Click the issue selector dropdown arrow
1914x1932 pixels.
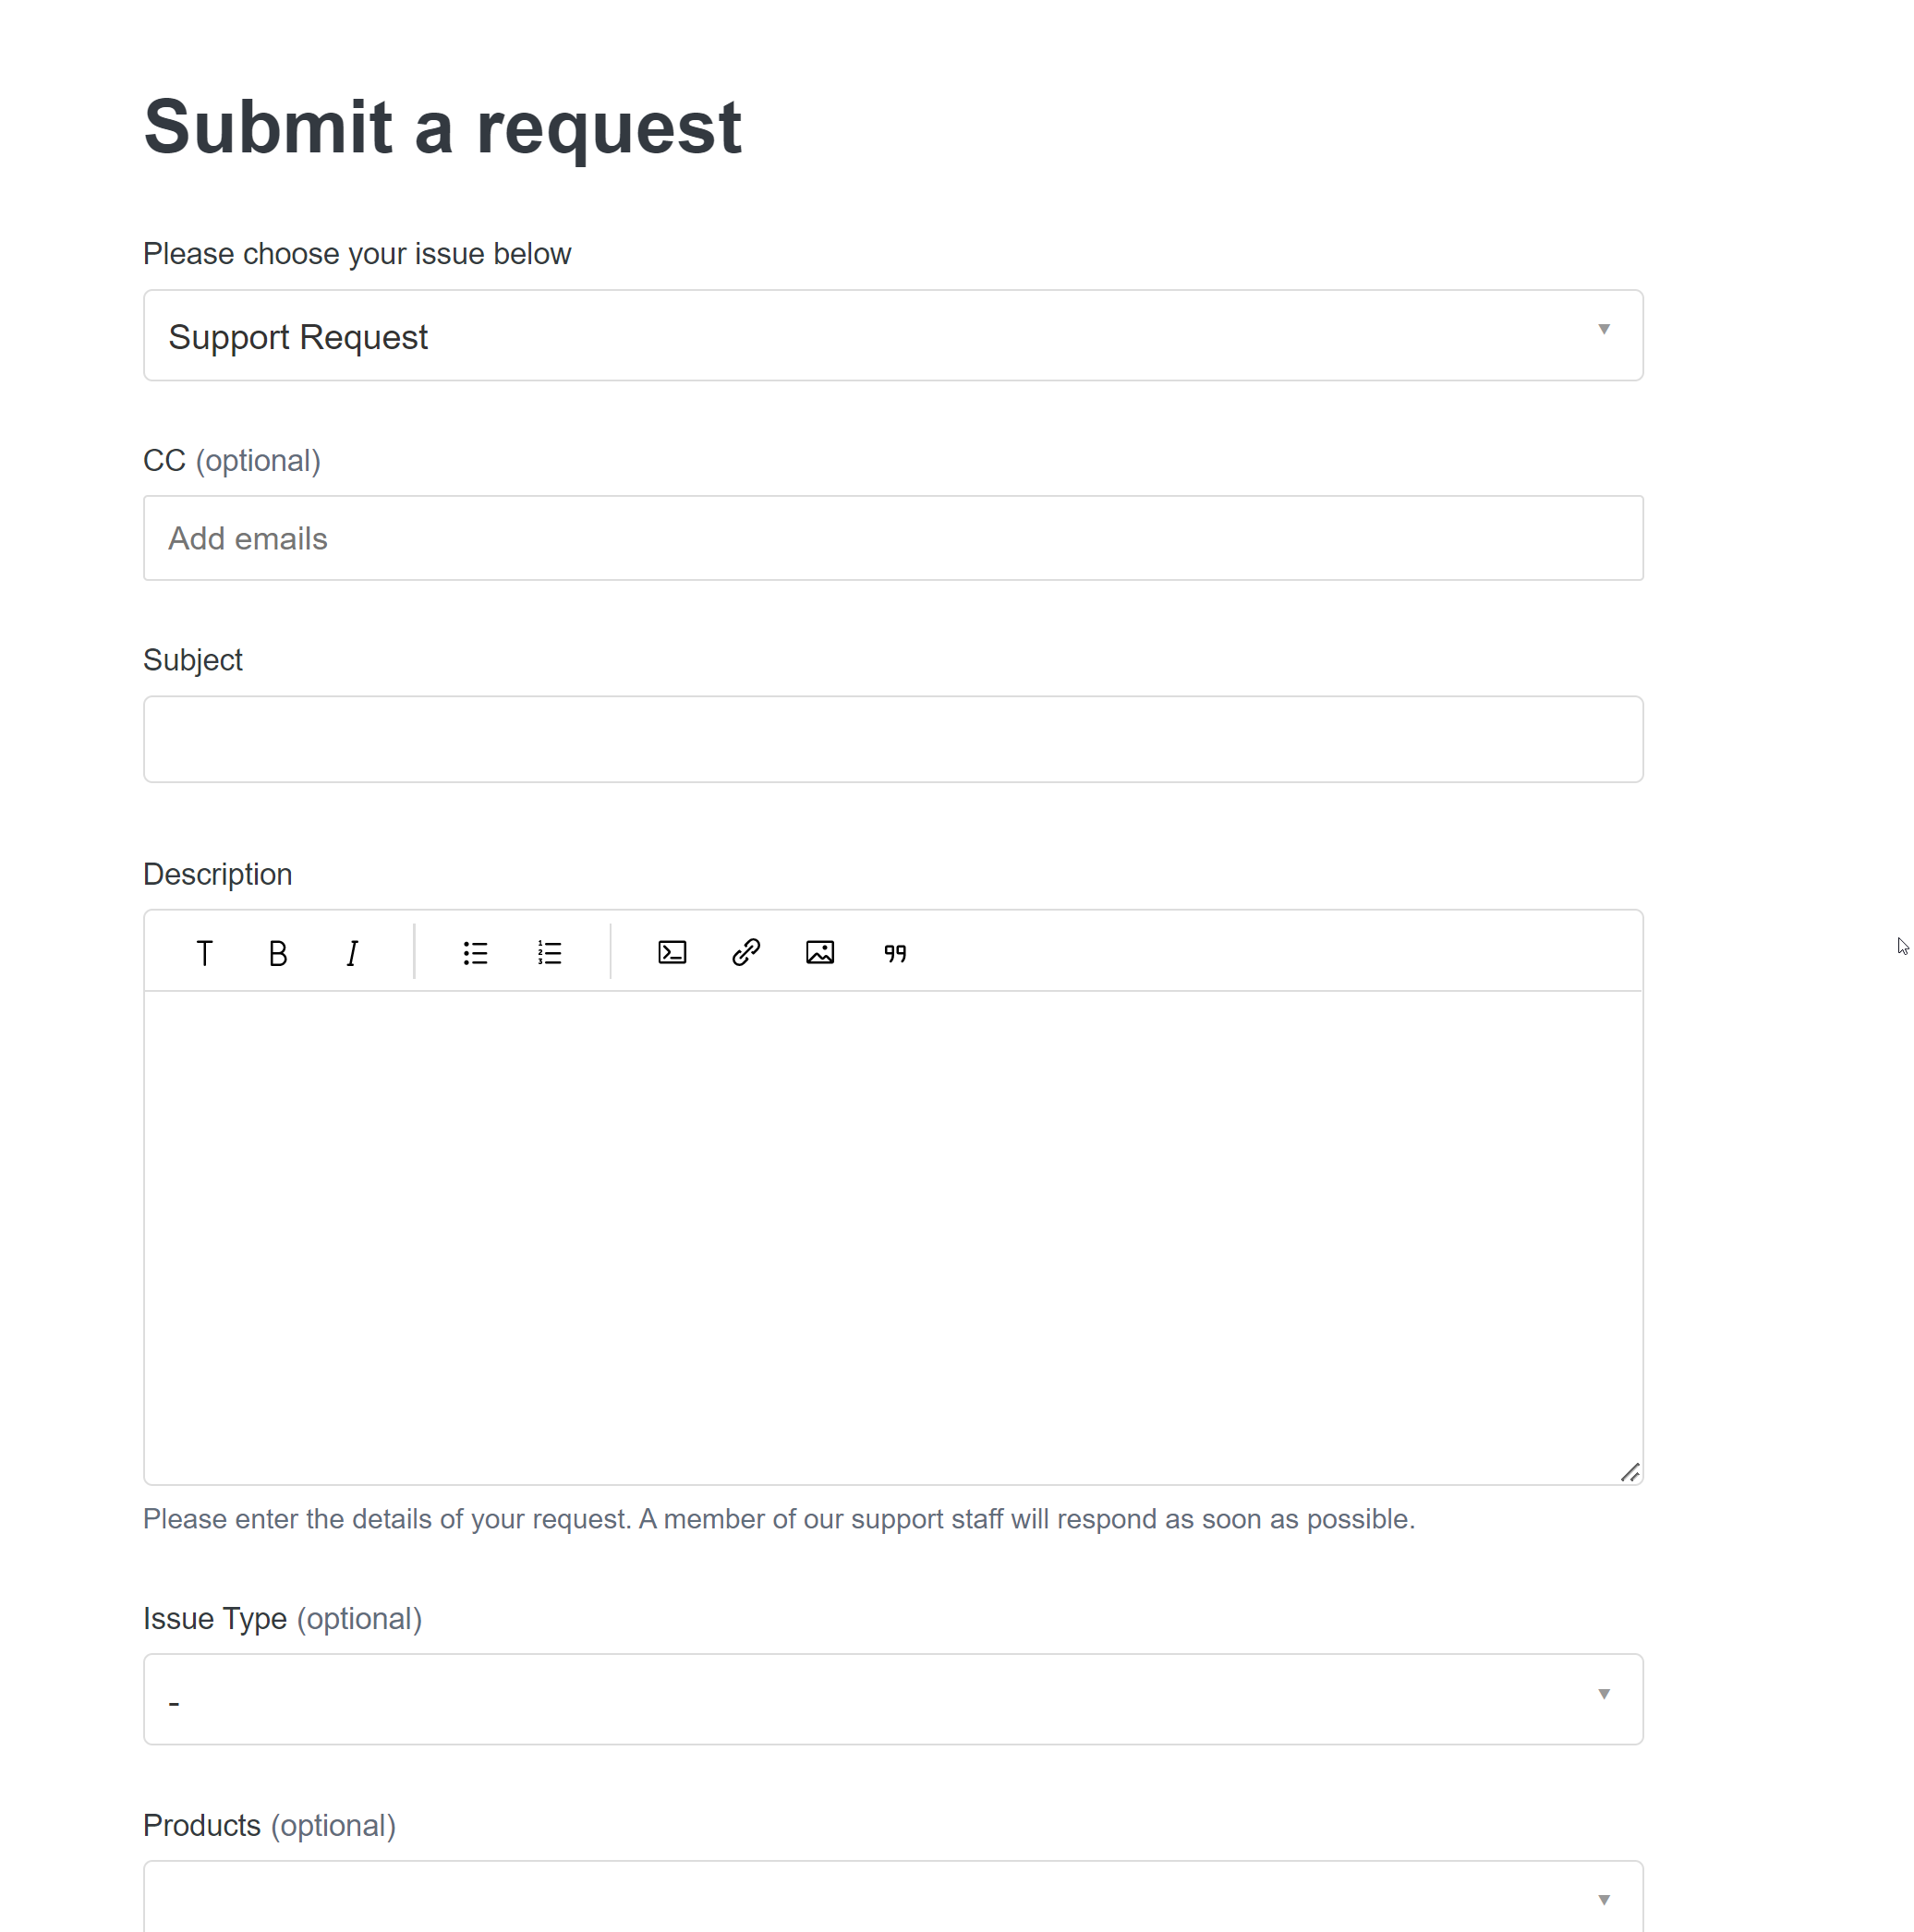click(1604, 329)
